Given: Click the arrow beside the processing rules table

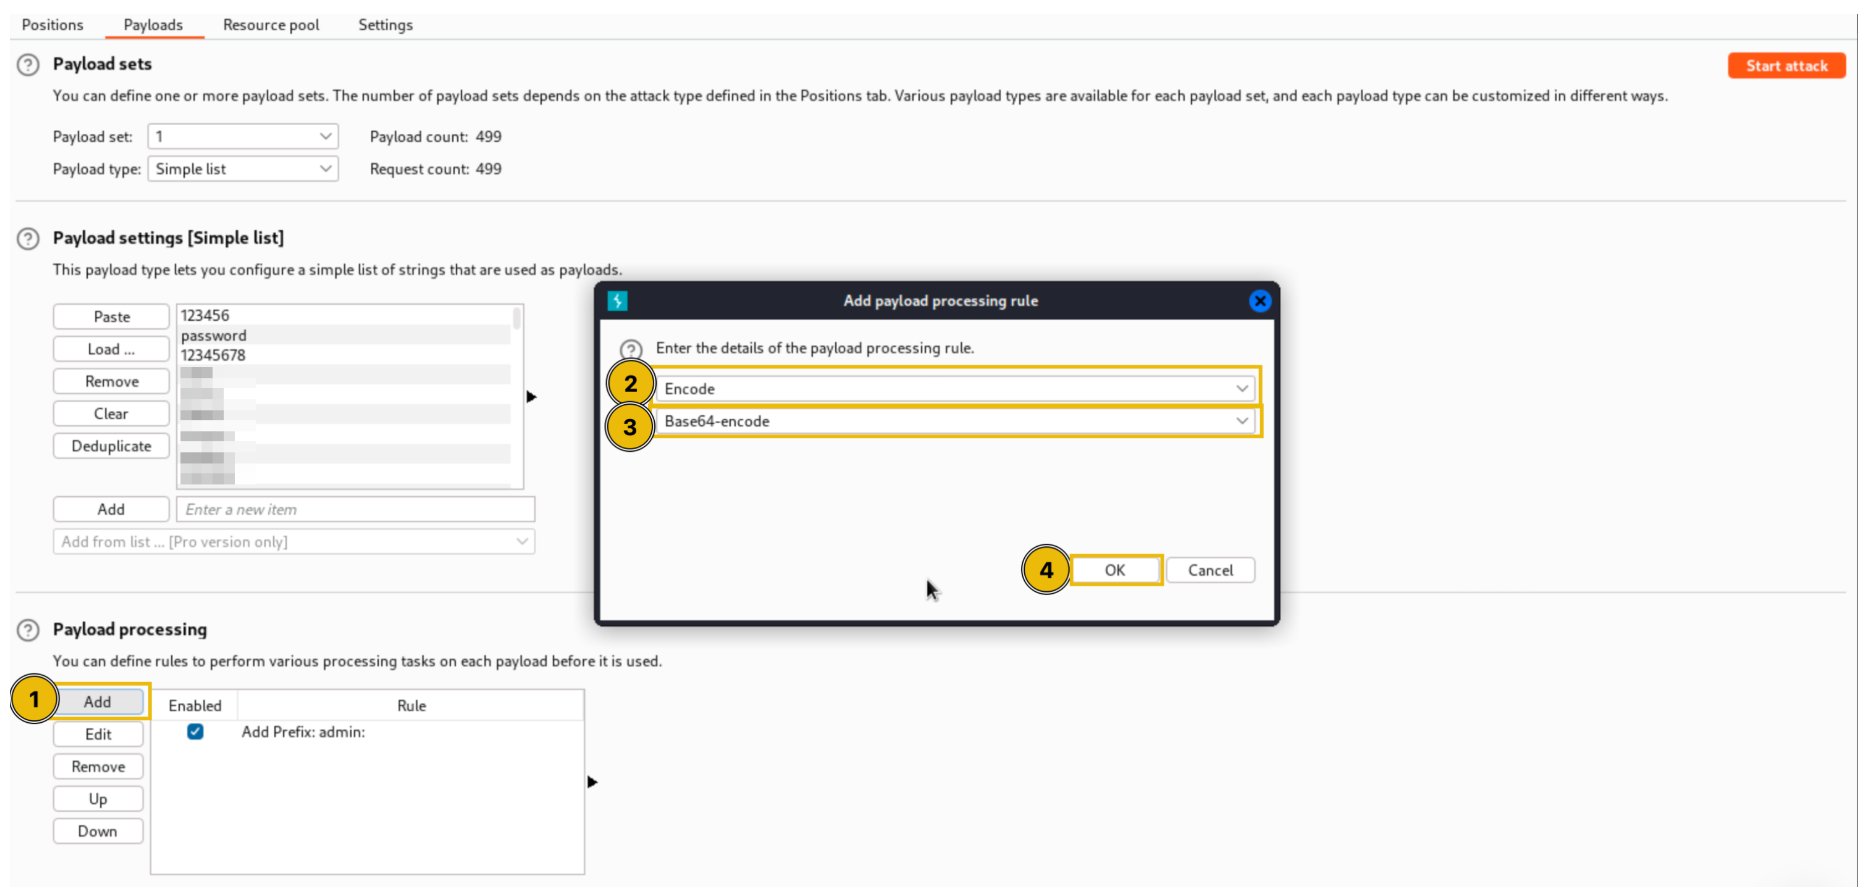Looking at the screenshot, I should click(x=592, y=782).
